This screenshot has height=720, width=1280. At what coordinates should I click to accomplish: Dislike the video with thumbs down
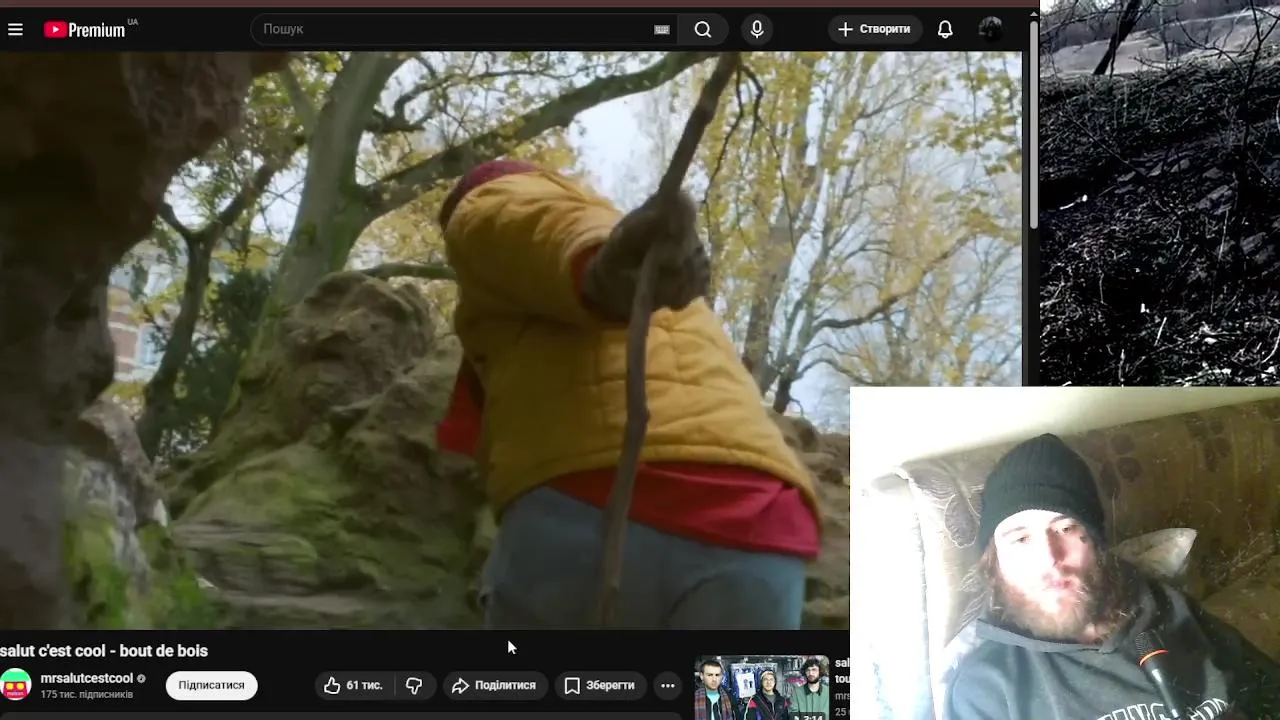414,685
